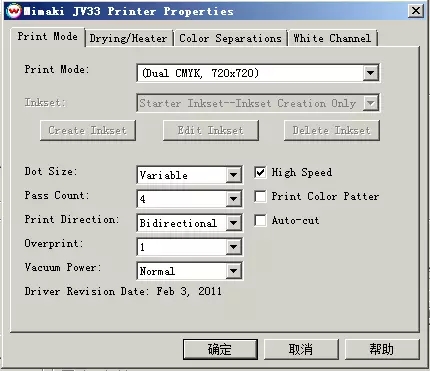Image resolution: width=430 pixels, height=371 pixels.
Task: Click the Inkset combo box
Action: tap(258, 103)
